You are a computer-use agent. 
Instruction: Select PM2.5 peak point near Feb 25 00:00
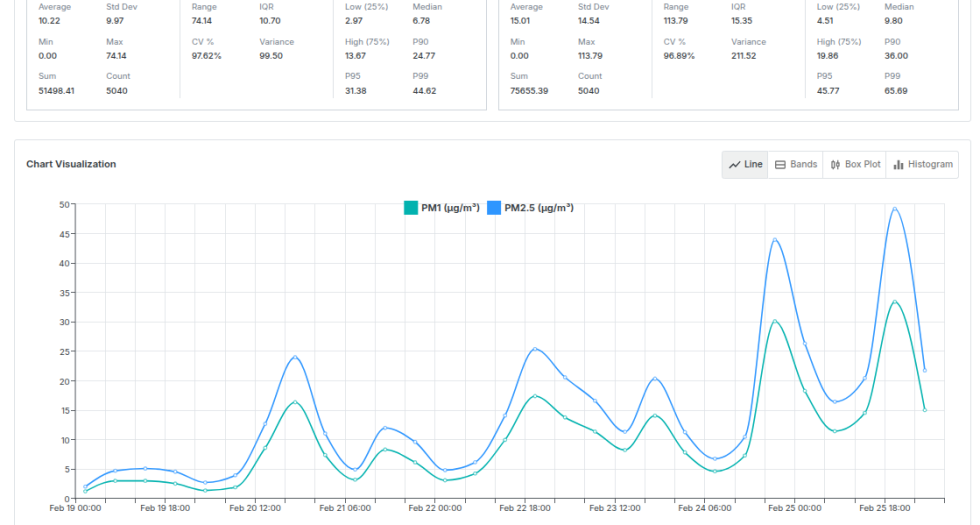775,240
